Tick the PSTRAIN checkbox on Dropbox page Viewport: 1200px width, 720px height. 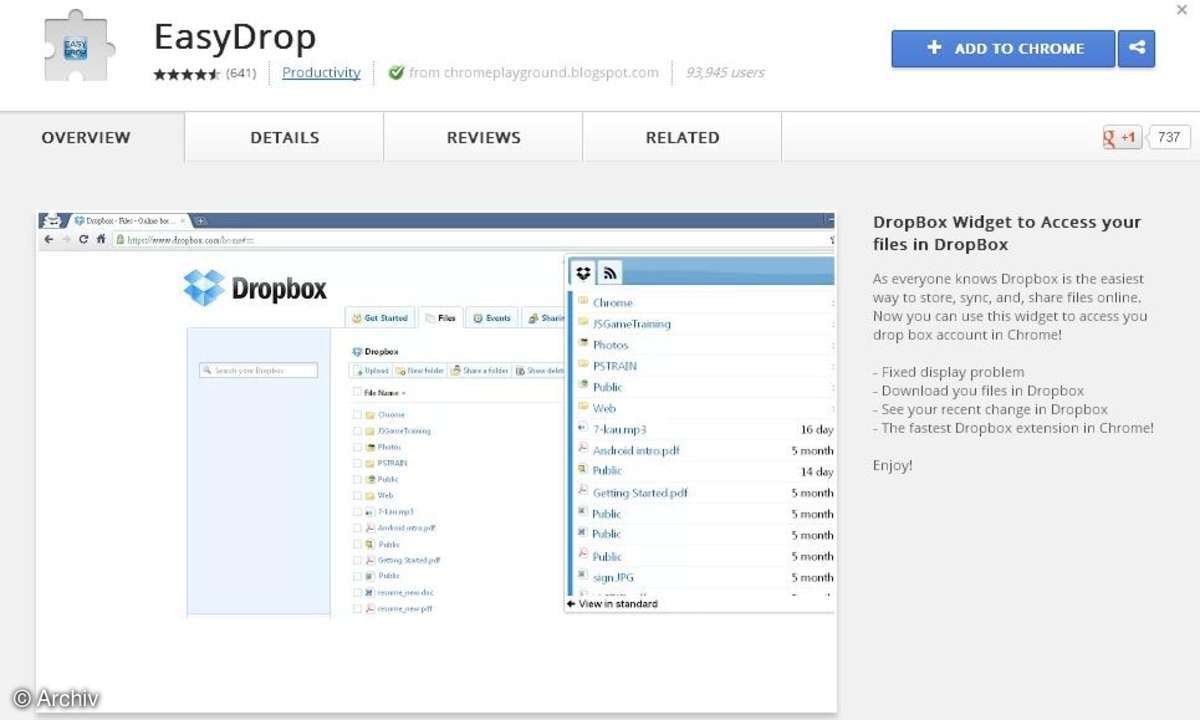[357, 463]
